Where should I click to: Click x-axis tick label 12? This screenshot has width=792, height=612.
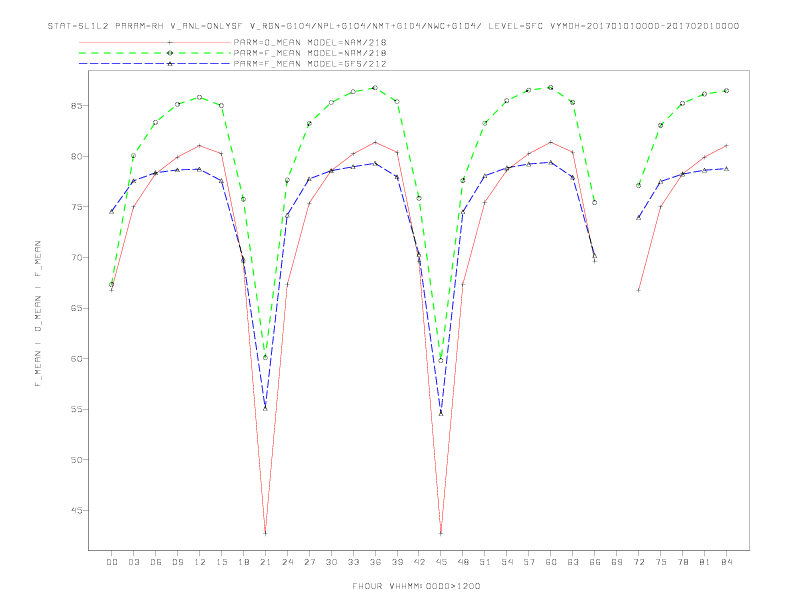click(x=200, y=562)
